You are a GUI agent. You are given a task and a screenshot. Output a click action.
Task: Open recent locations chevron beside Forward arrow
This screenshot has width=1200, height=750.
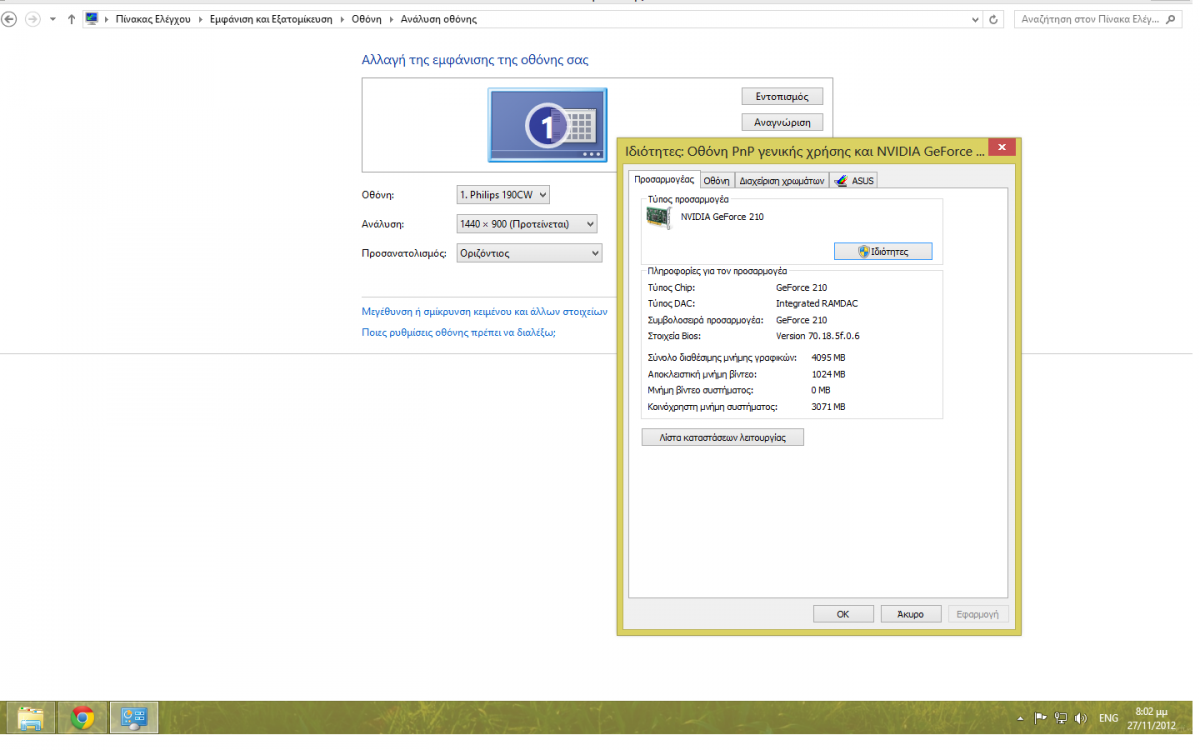(53, 19)
